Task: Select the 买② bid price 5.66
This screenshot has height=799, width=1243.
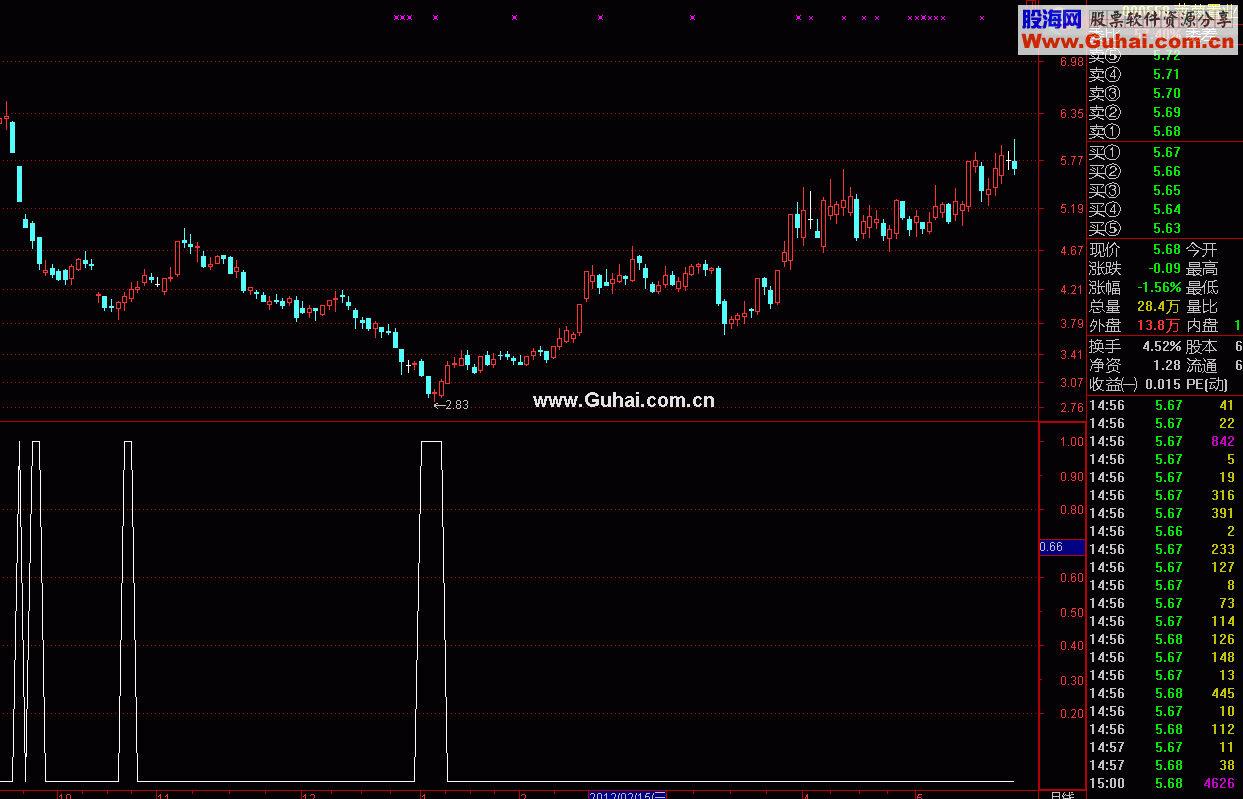Action: point(1166,171)
